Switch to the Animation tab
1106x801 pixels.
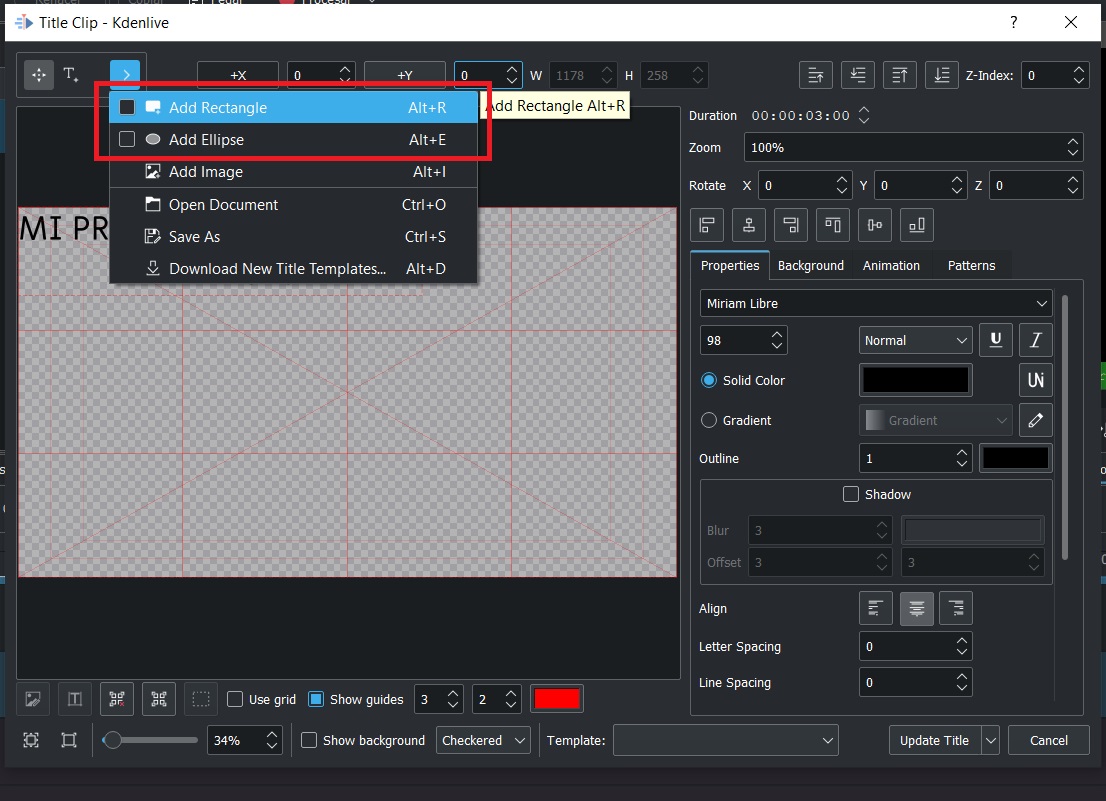(891, 265)
